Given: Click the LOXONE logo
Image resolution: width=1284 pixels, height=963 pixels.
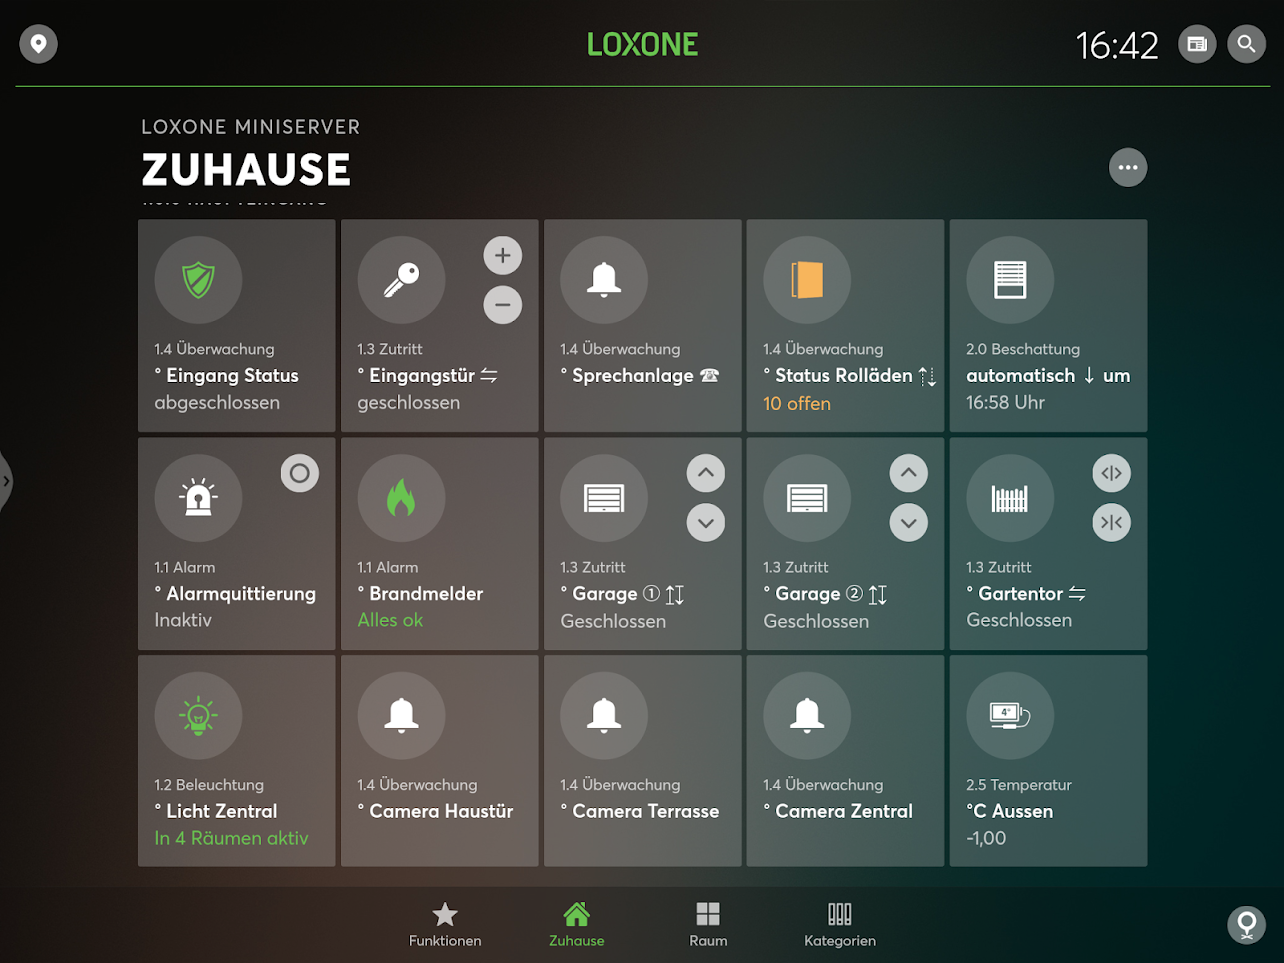Looking at the screenshot, I should pos(642,44).
